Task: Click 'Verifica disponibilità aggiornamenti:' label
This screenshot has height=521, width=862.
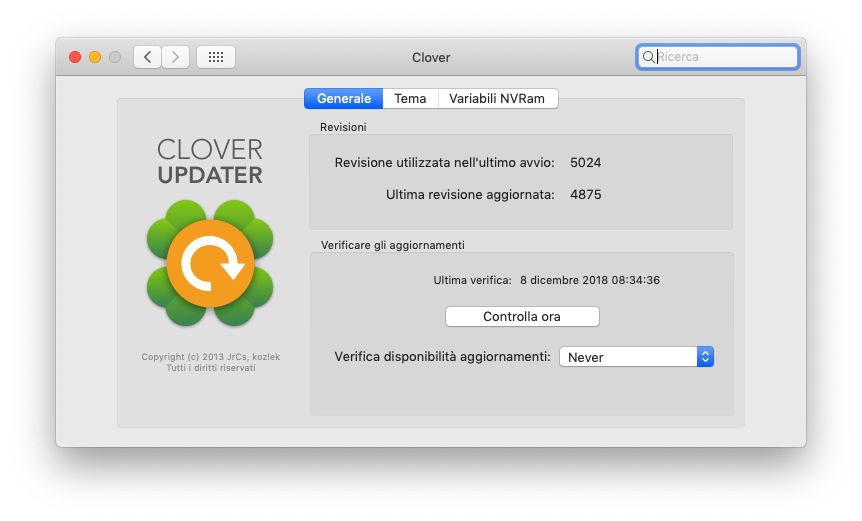Action: (x=443, y=357)
